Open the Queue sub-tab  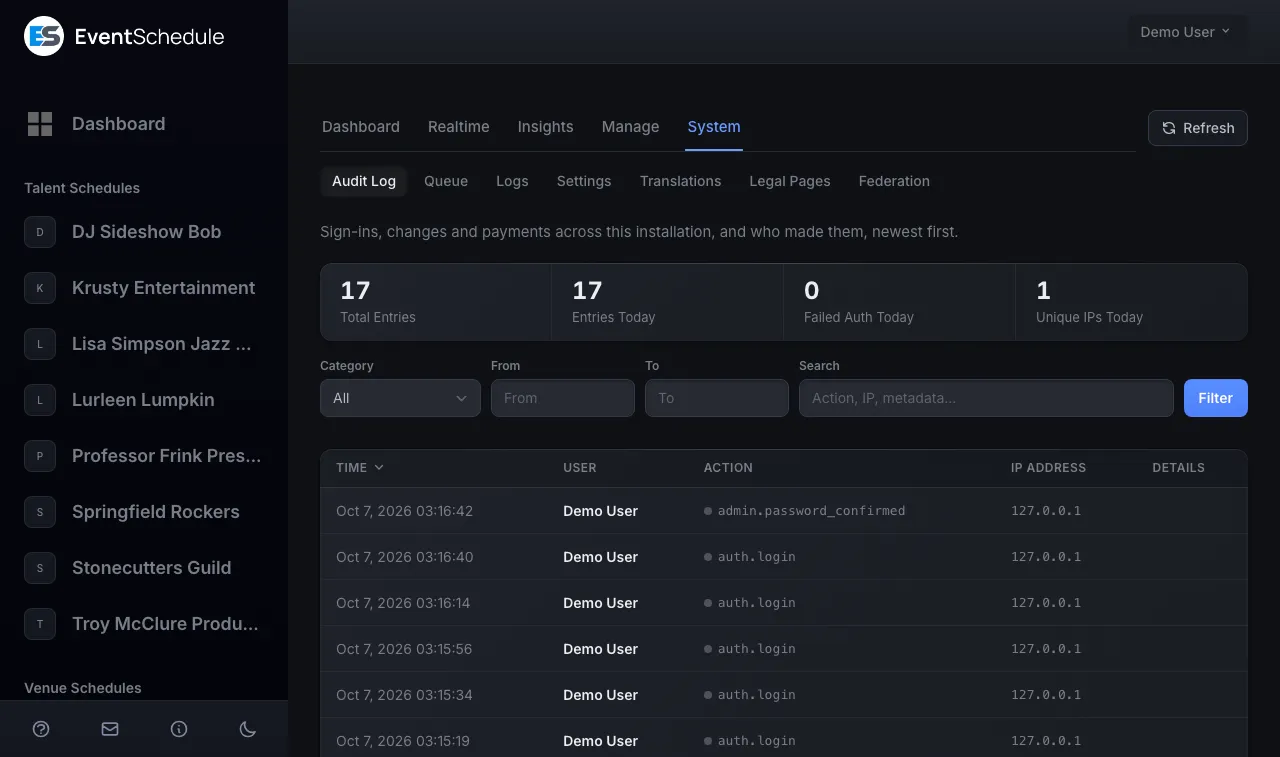click(x=446, y=181)
